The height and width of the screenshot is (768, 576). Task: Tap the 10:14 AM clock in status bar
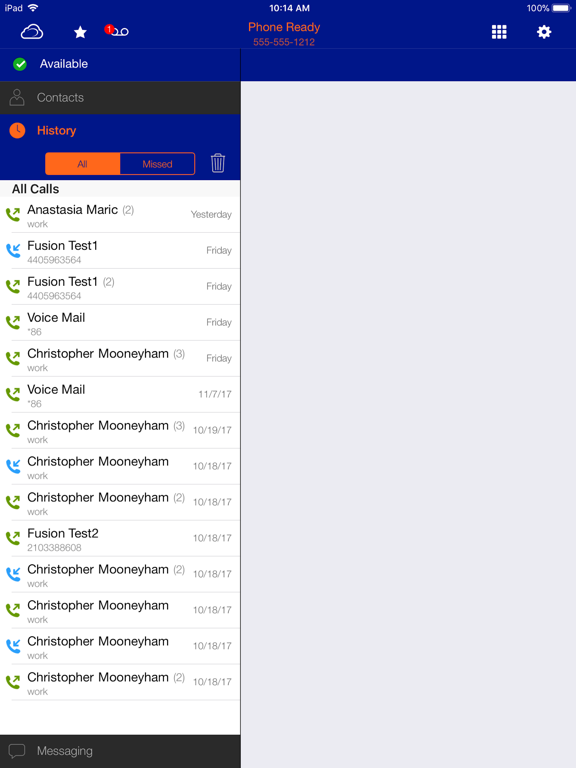289,8
